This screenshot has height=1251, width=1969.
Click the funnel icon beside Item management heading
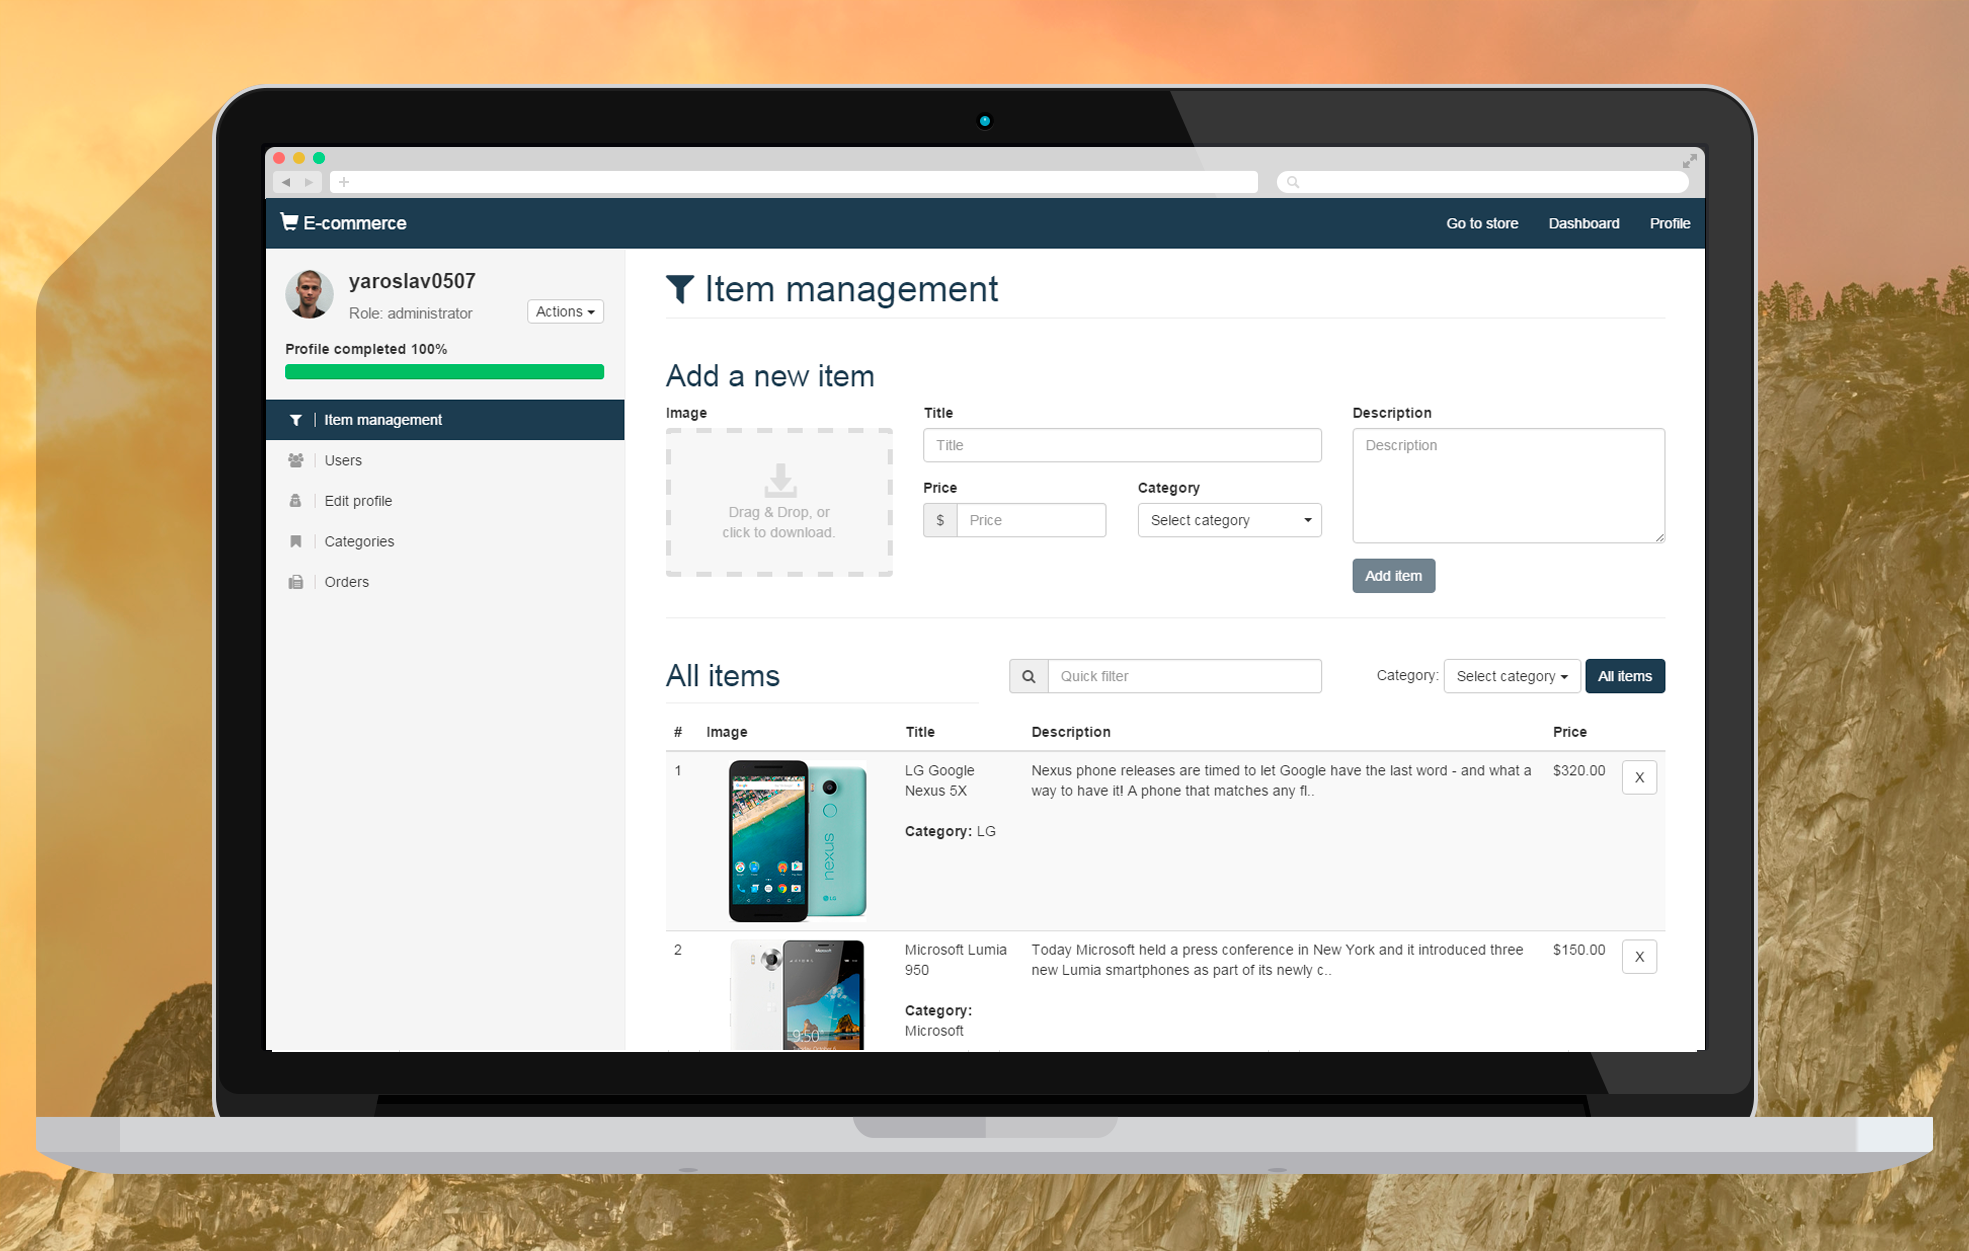[x=680, y=289]
